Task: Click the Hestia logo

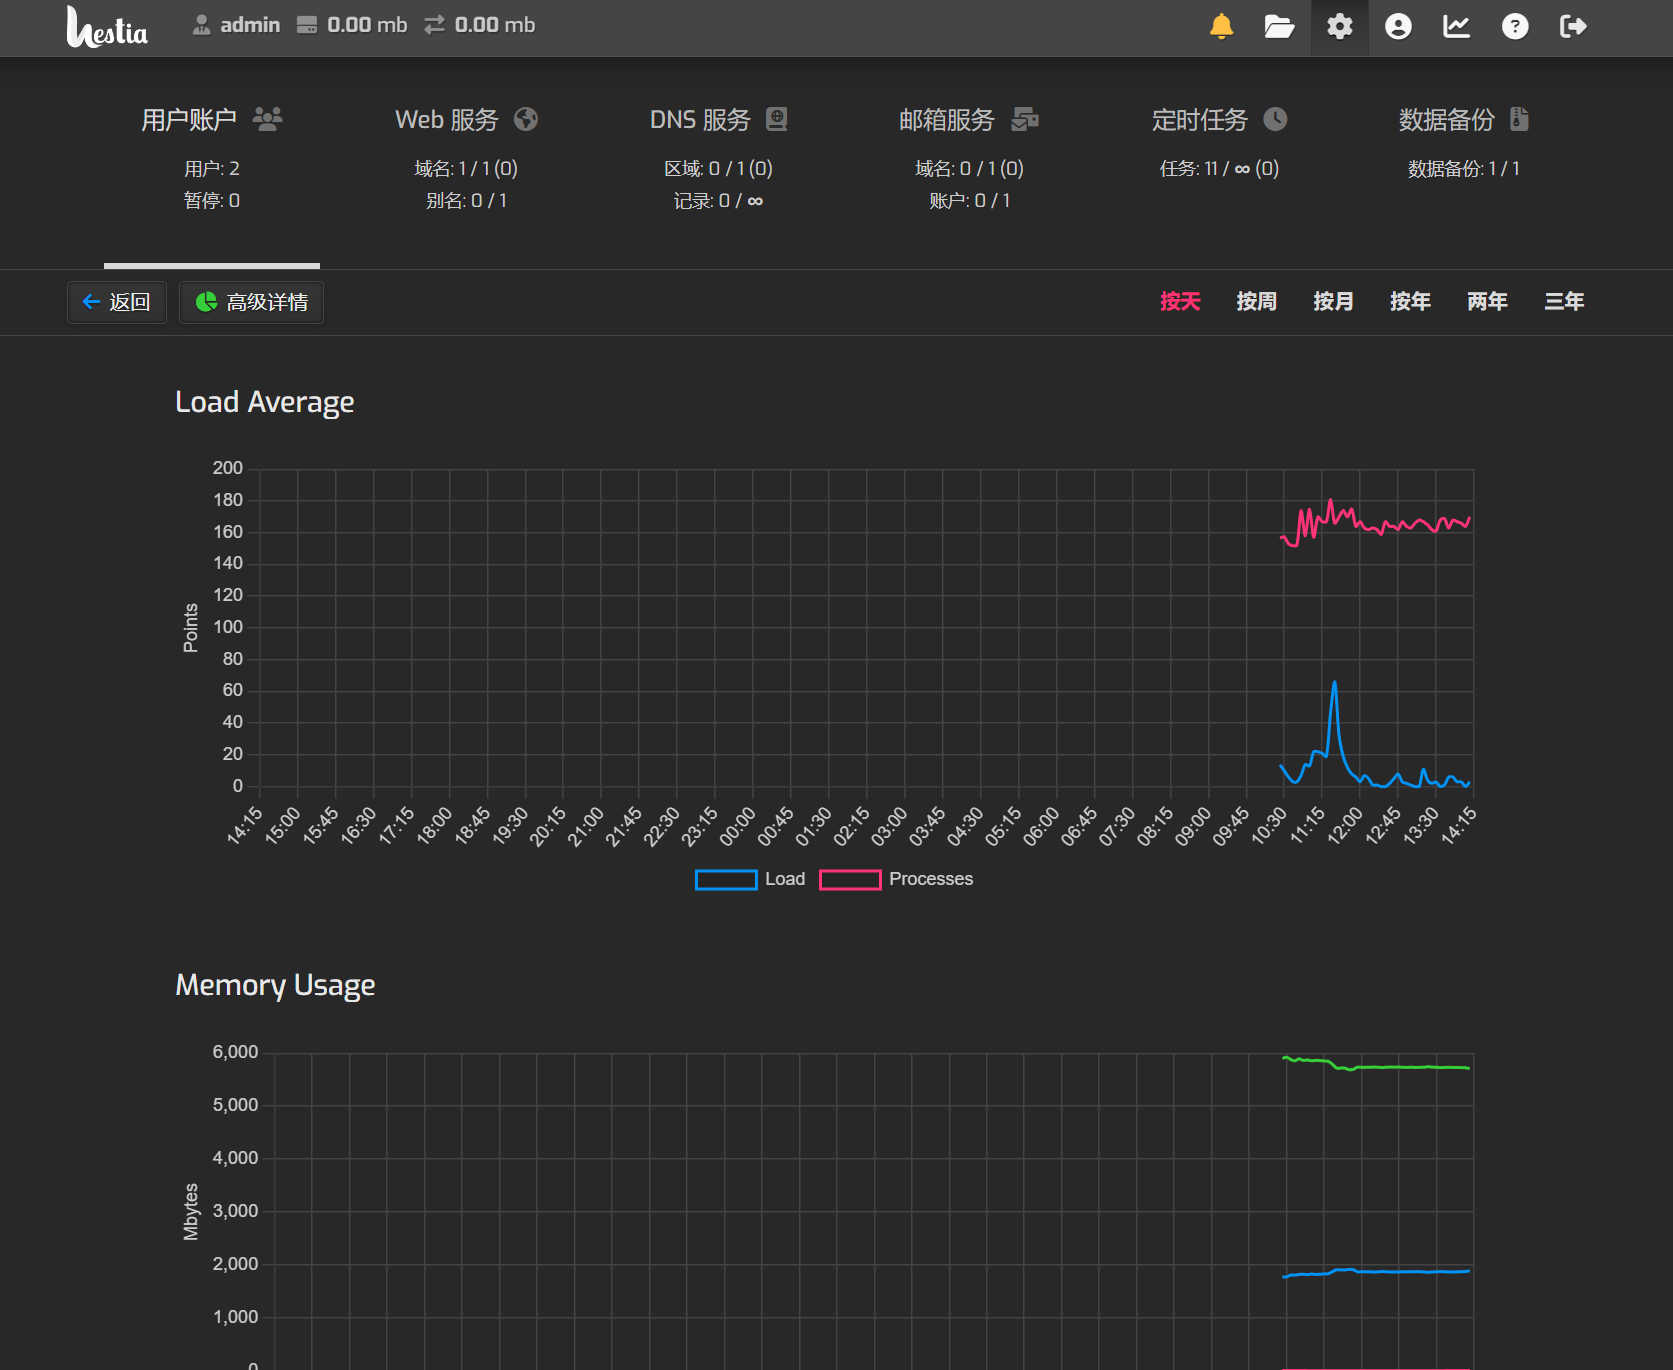Action: 107,27
